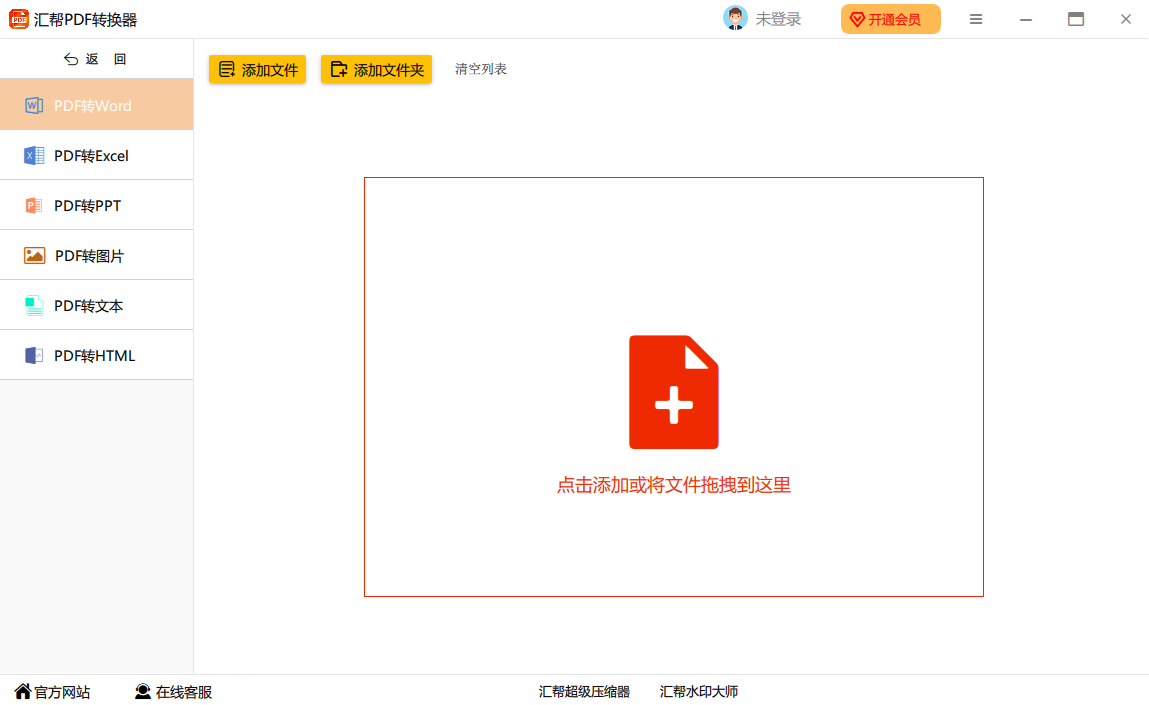Click the Excel icon in sidebar
1149x705 pixels.
(34, 156)
